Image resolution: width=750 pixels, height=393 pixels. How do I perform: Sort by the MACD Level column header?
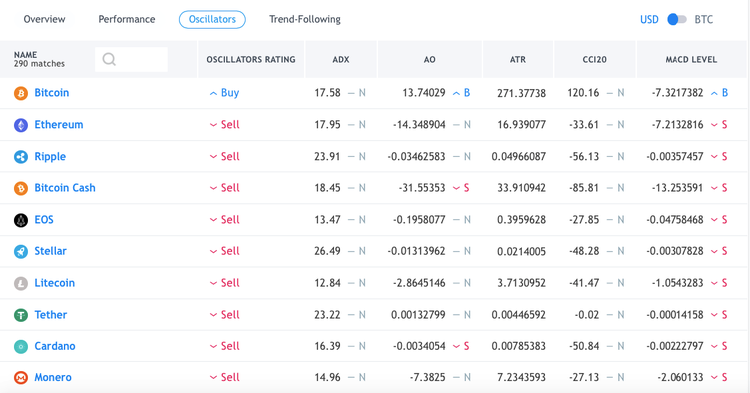click(x=691, y=59)
